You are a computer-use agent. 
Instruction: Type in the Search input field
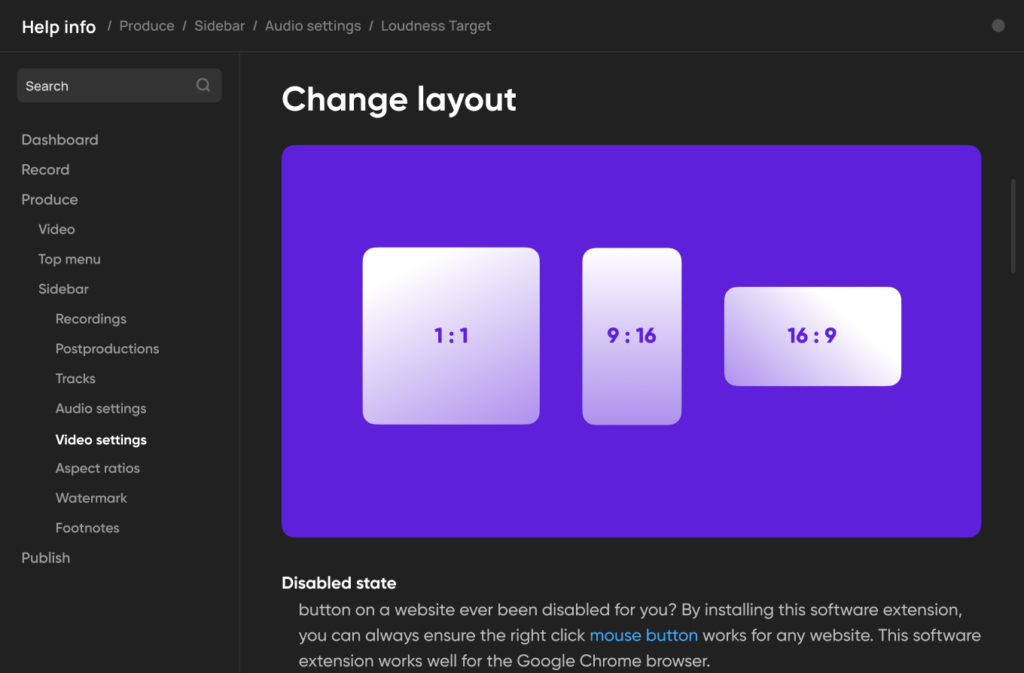[x=105, y=86]
